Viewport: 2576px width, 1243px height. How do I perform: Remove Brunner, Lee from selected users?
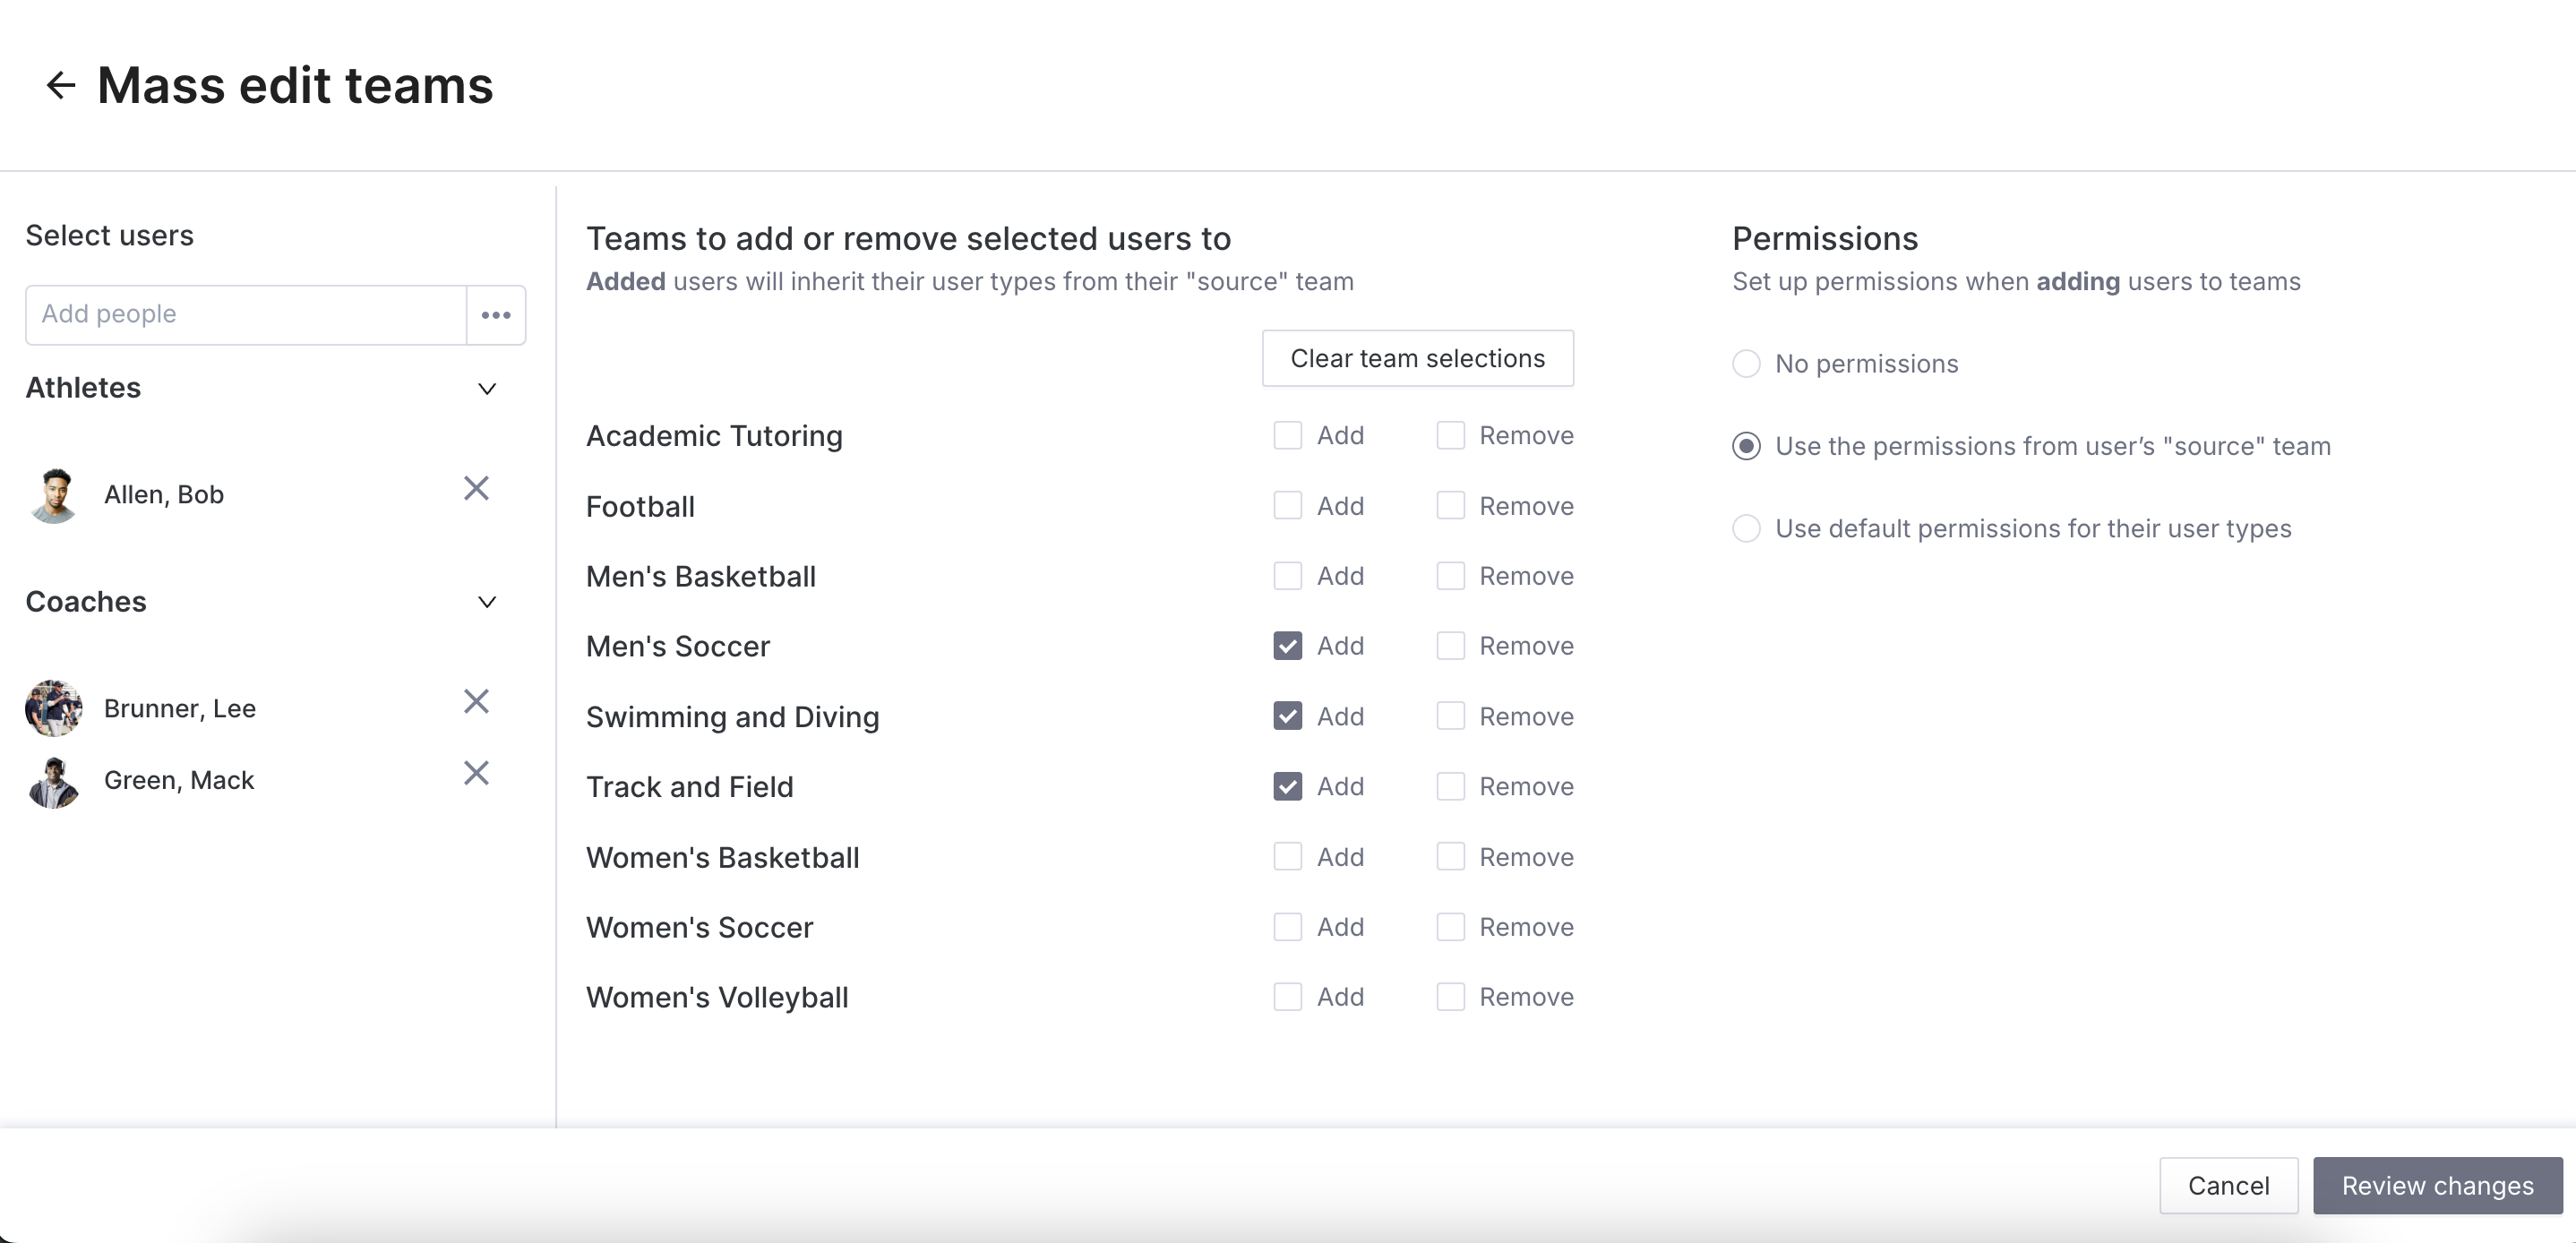476,701
